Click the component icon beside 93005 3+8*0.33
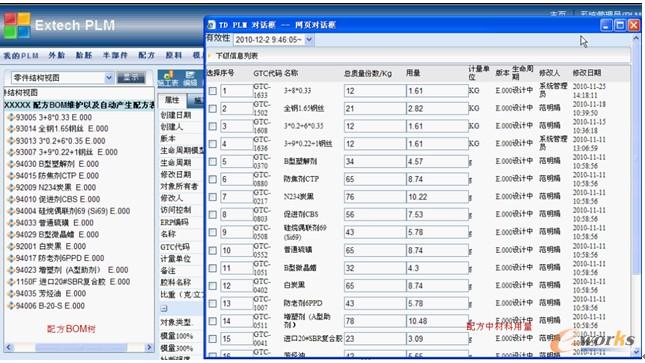Image resolution: width=645 pixels, height=363 pixels. click(x=11, y=118)
